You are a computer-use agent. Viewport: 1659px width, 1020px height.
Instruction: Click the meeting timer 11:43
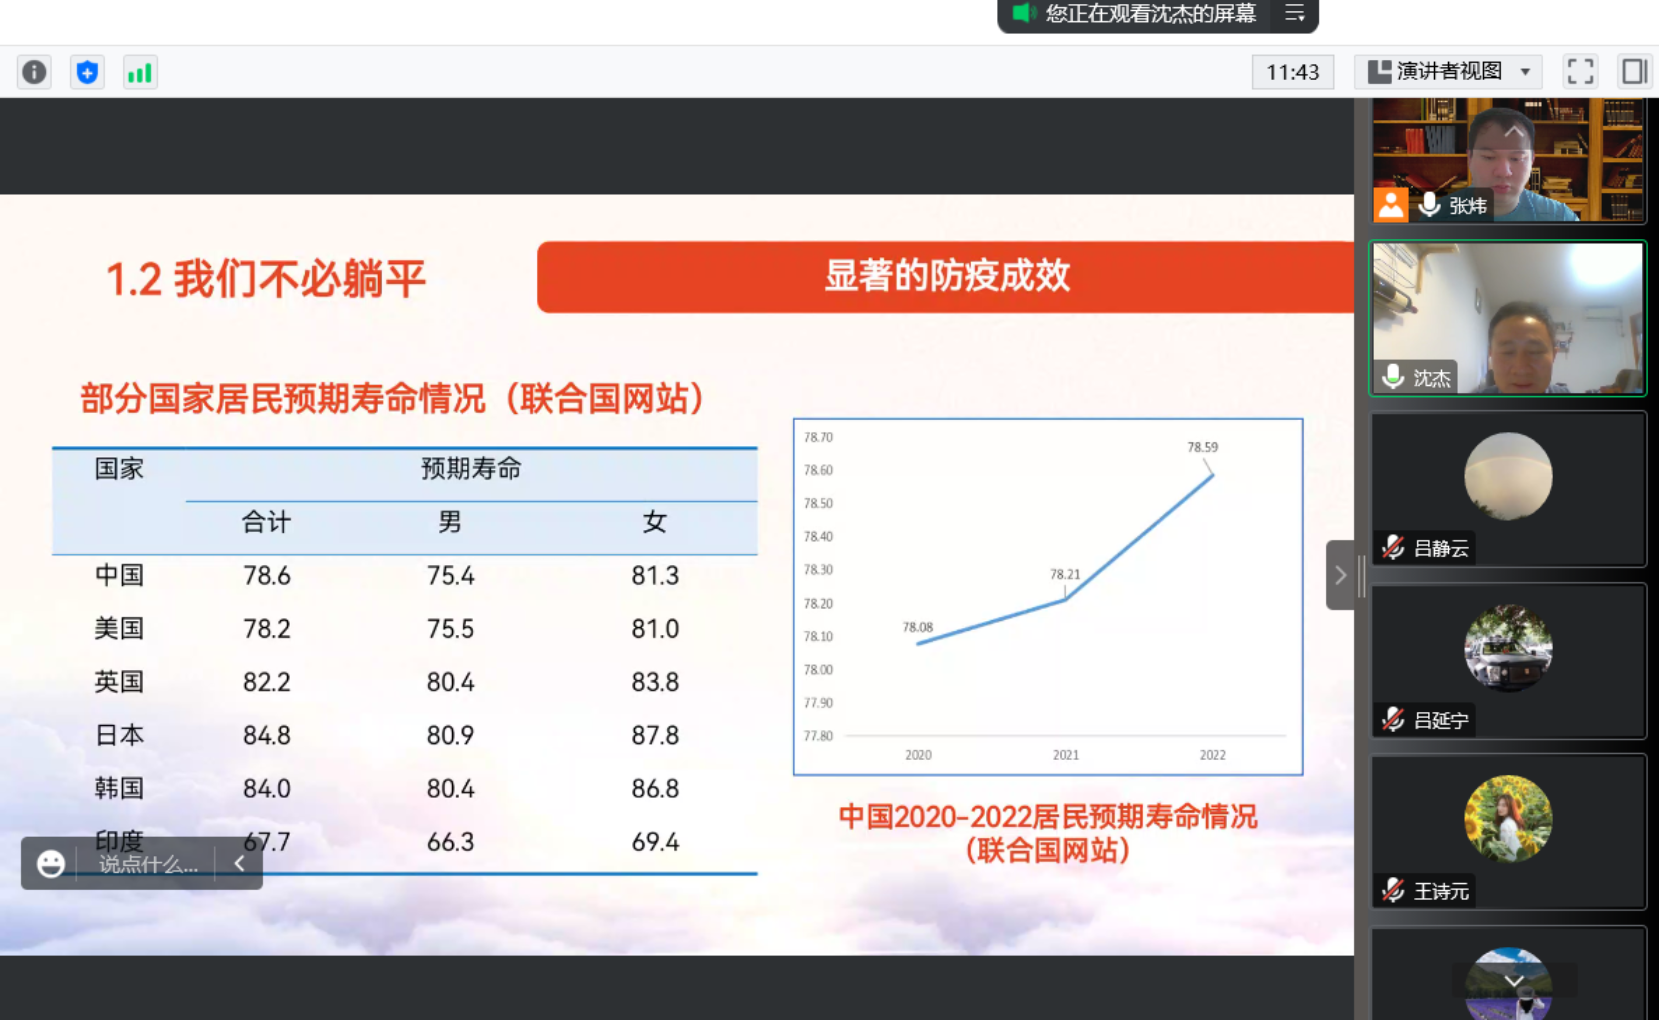click(1293, 72)
